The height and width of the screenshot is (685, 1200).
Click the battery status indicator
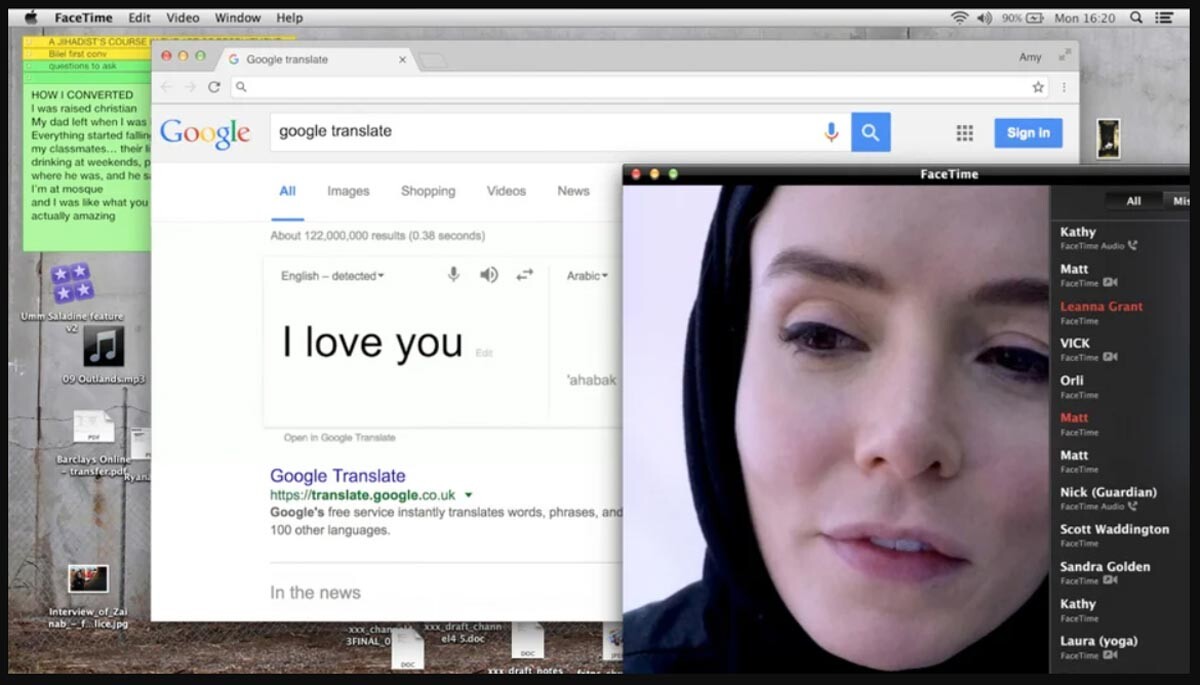1022,18
